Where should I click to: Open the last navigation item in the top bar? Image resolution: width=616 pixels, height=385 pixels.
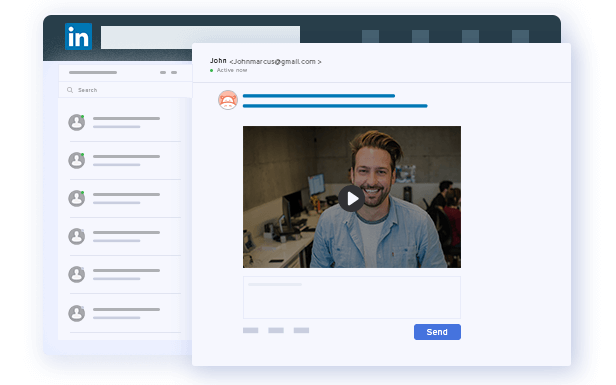pos(521,36)
